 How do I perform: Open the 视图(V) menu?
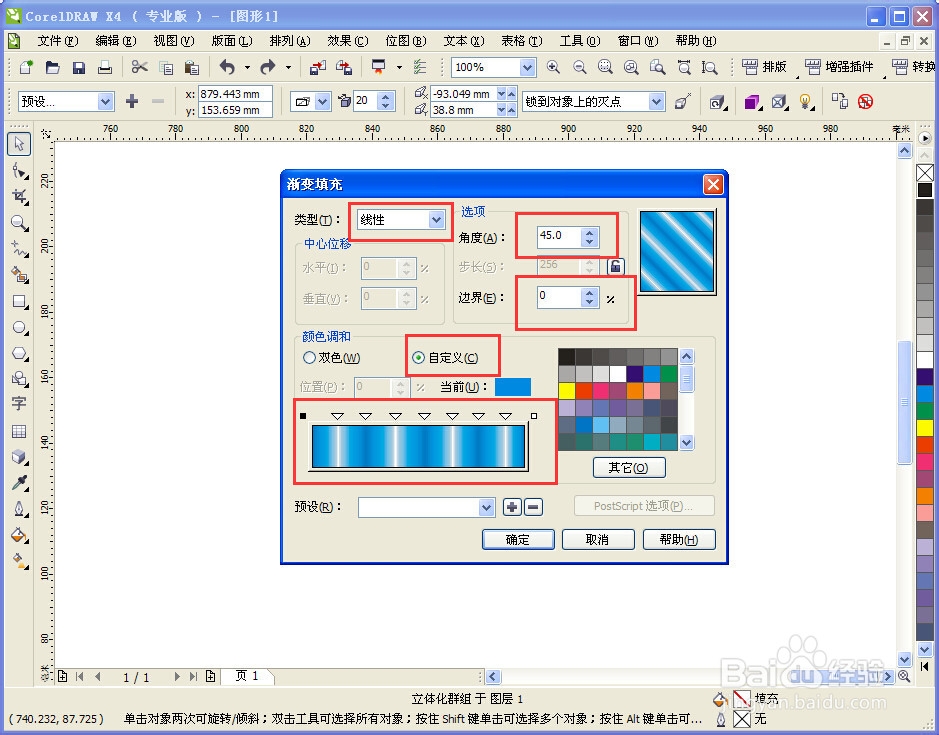coord(174,41)
